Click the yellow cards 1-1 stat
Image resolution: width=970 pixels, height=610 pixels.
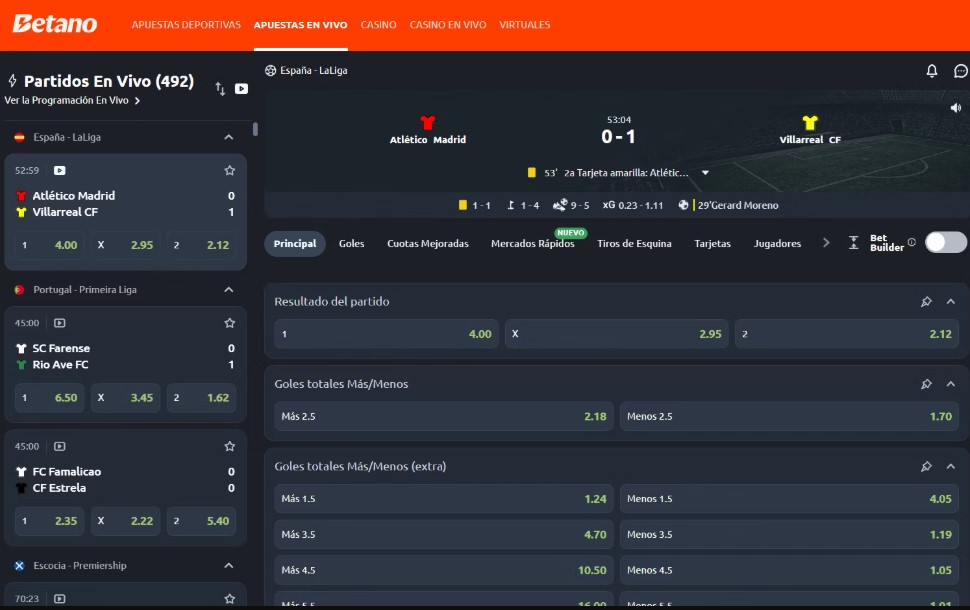coord(474,205)
